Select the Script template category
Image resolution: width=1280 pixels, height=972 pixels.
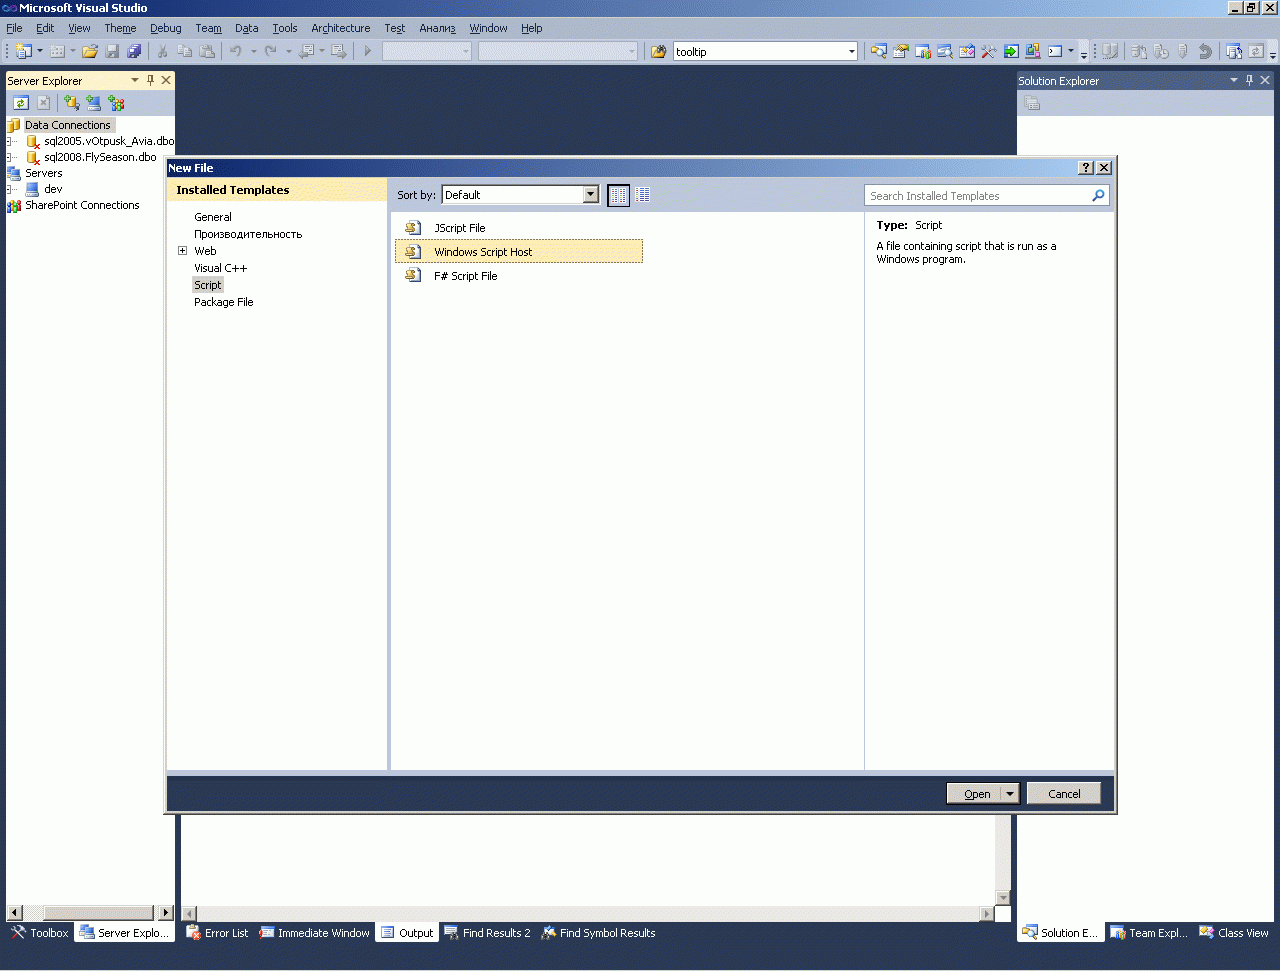tap(208, 285)
